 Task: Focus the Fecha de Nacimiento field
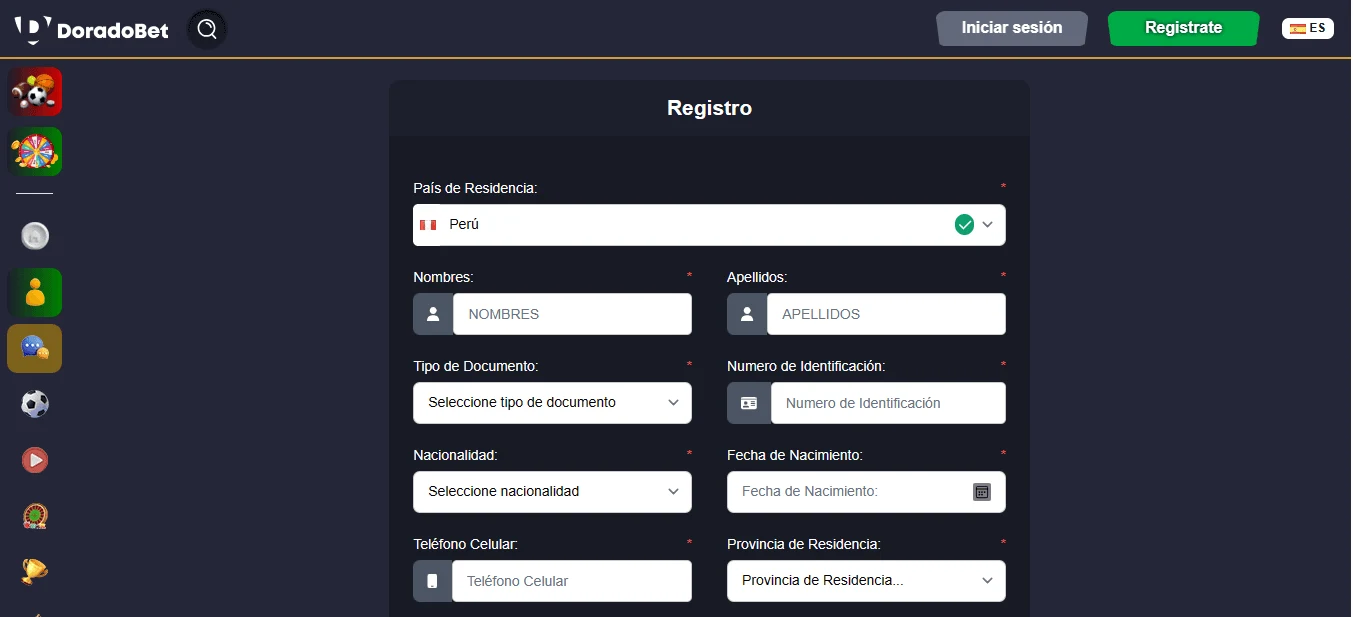pyautogui.click(x=866, y=492)
